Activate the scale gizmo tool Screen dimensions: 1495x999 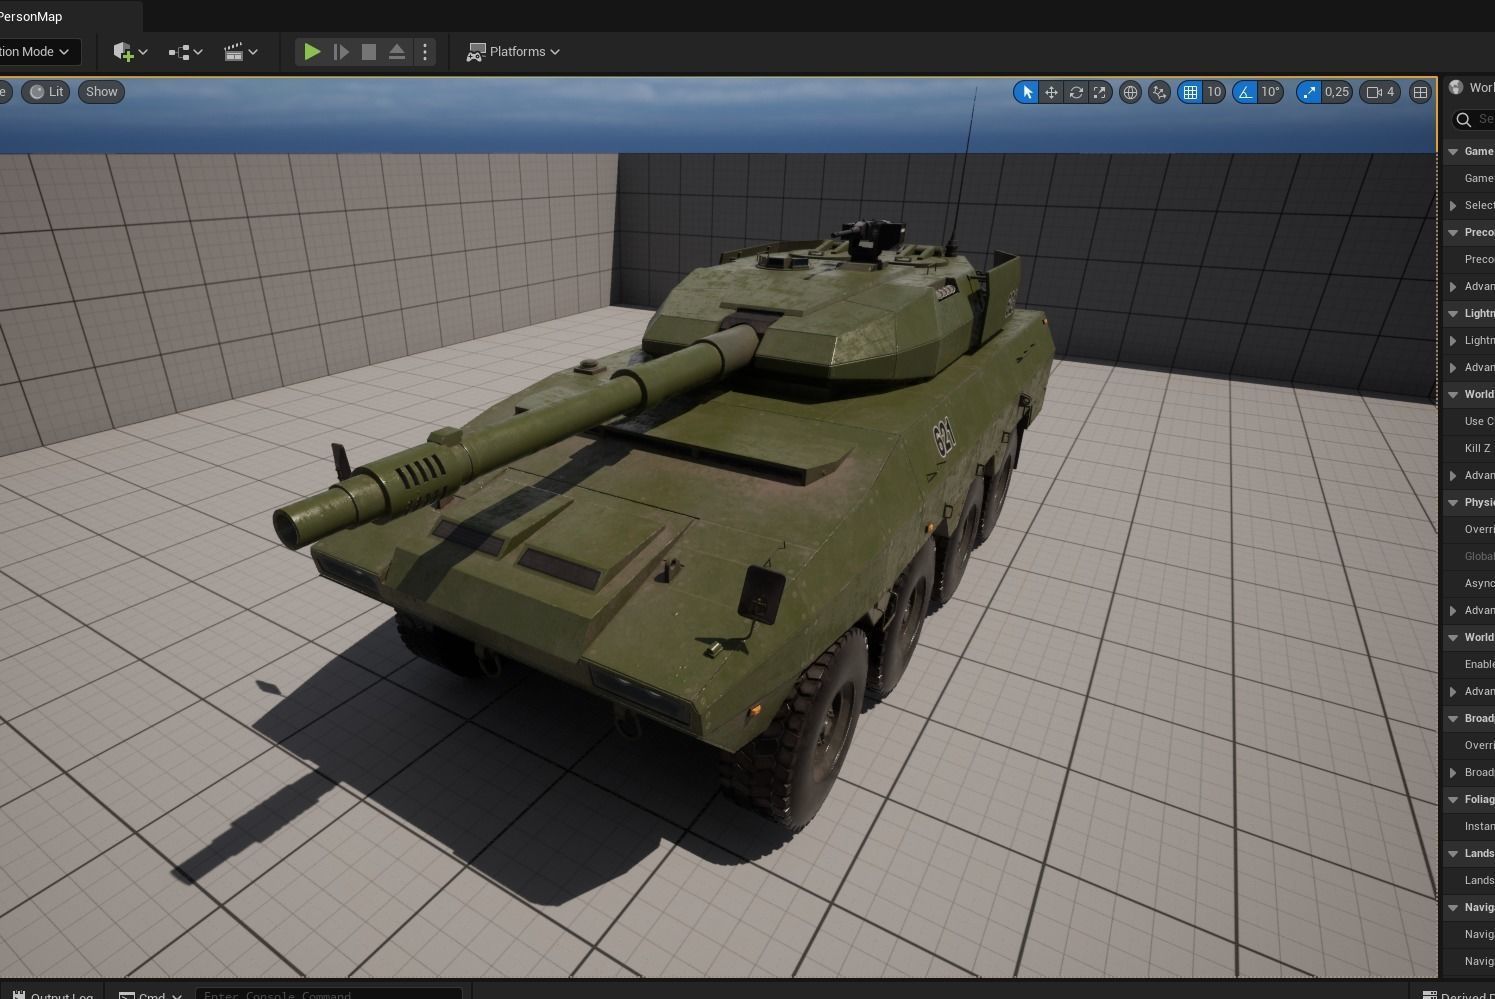click(x=1100, y=92)
